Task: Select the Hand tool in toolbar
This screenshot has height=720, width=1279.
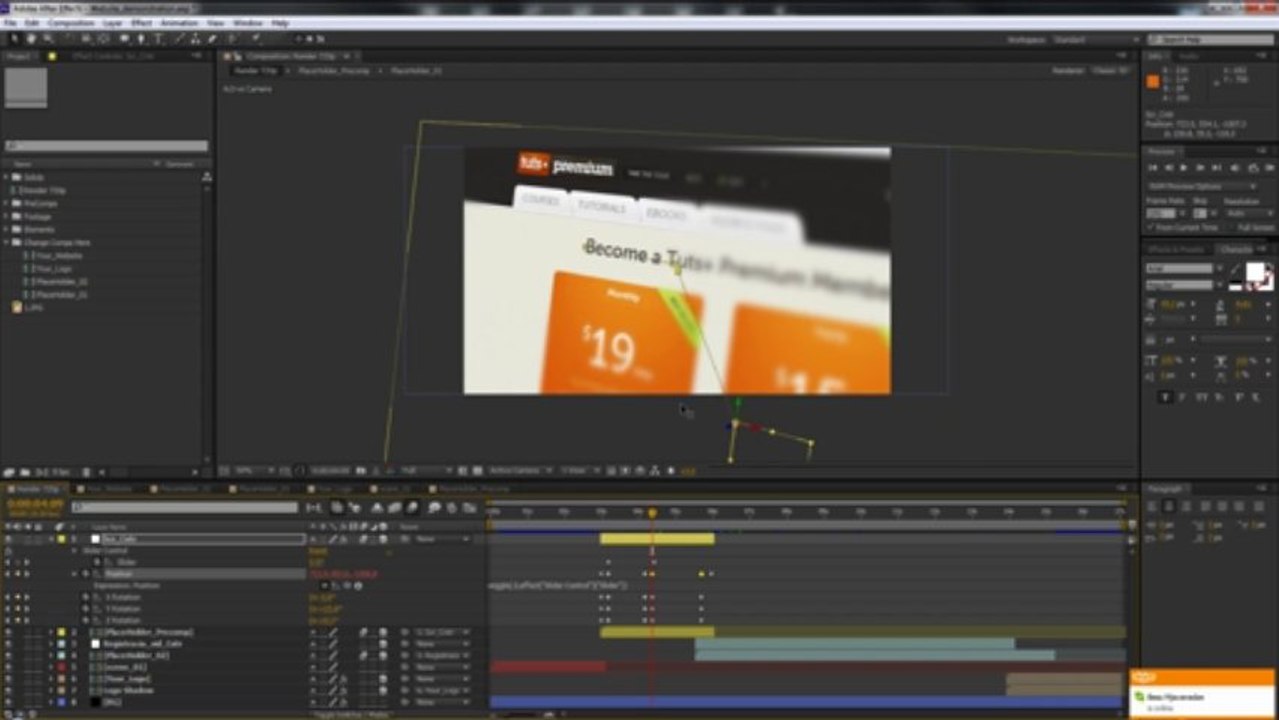Action: coord(31,39)
